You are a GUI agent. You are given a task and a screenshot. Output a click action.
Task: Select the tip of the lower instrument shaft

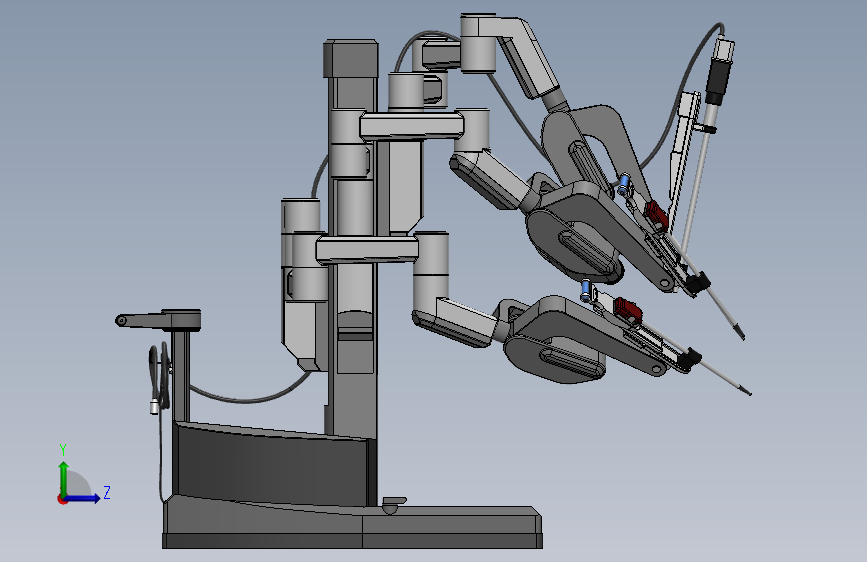746,391
